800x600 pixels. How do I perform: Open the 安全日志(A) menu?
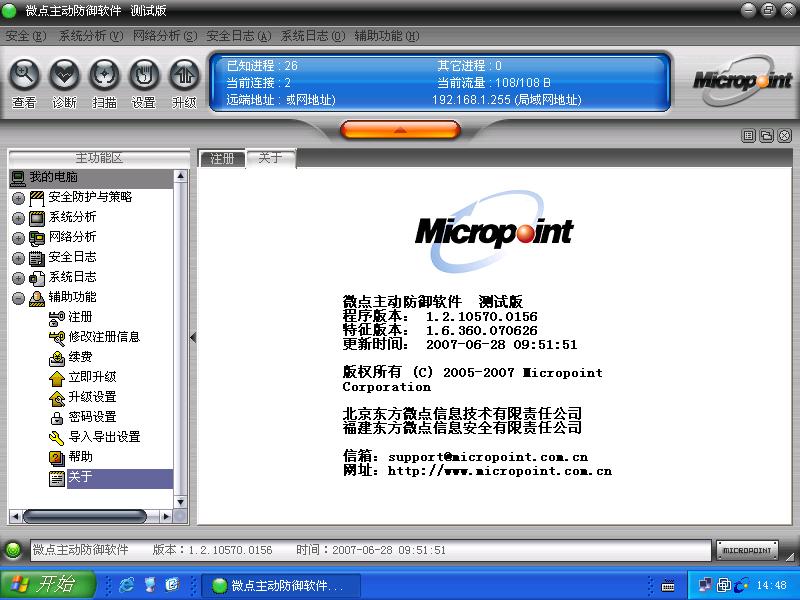239,36
